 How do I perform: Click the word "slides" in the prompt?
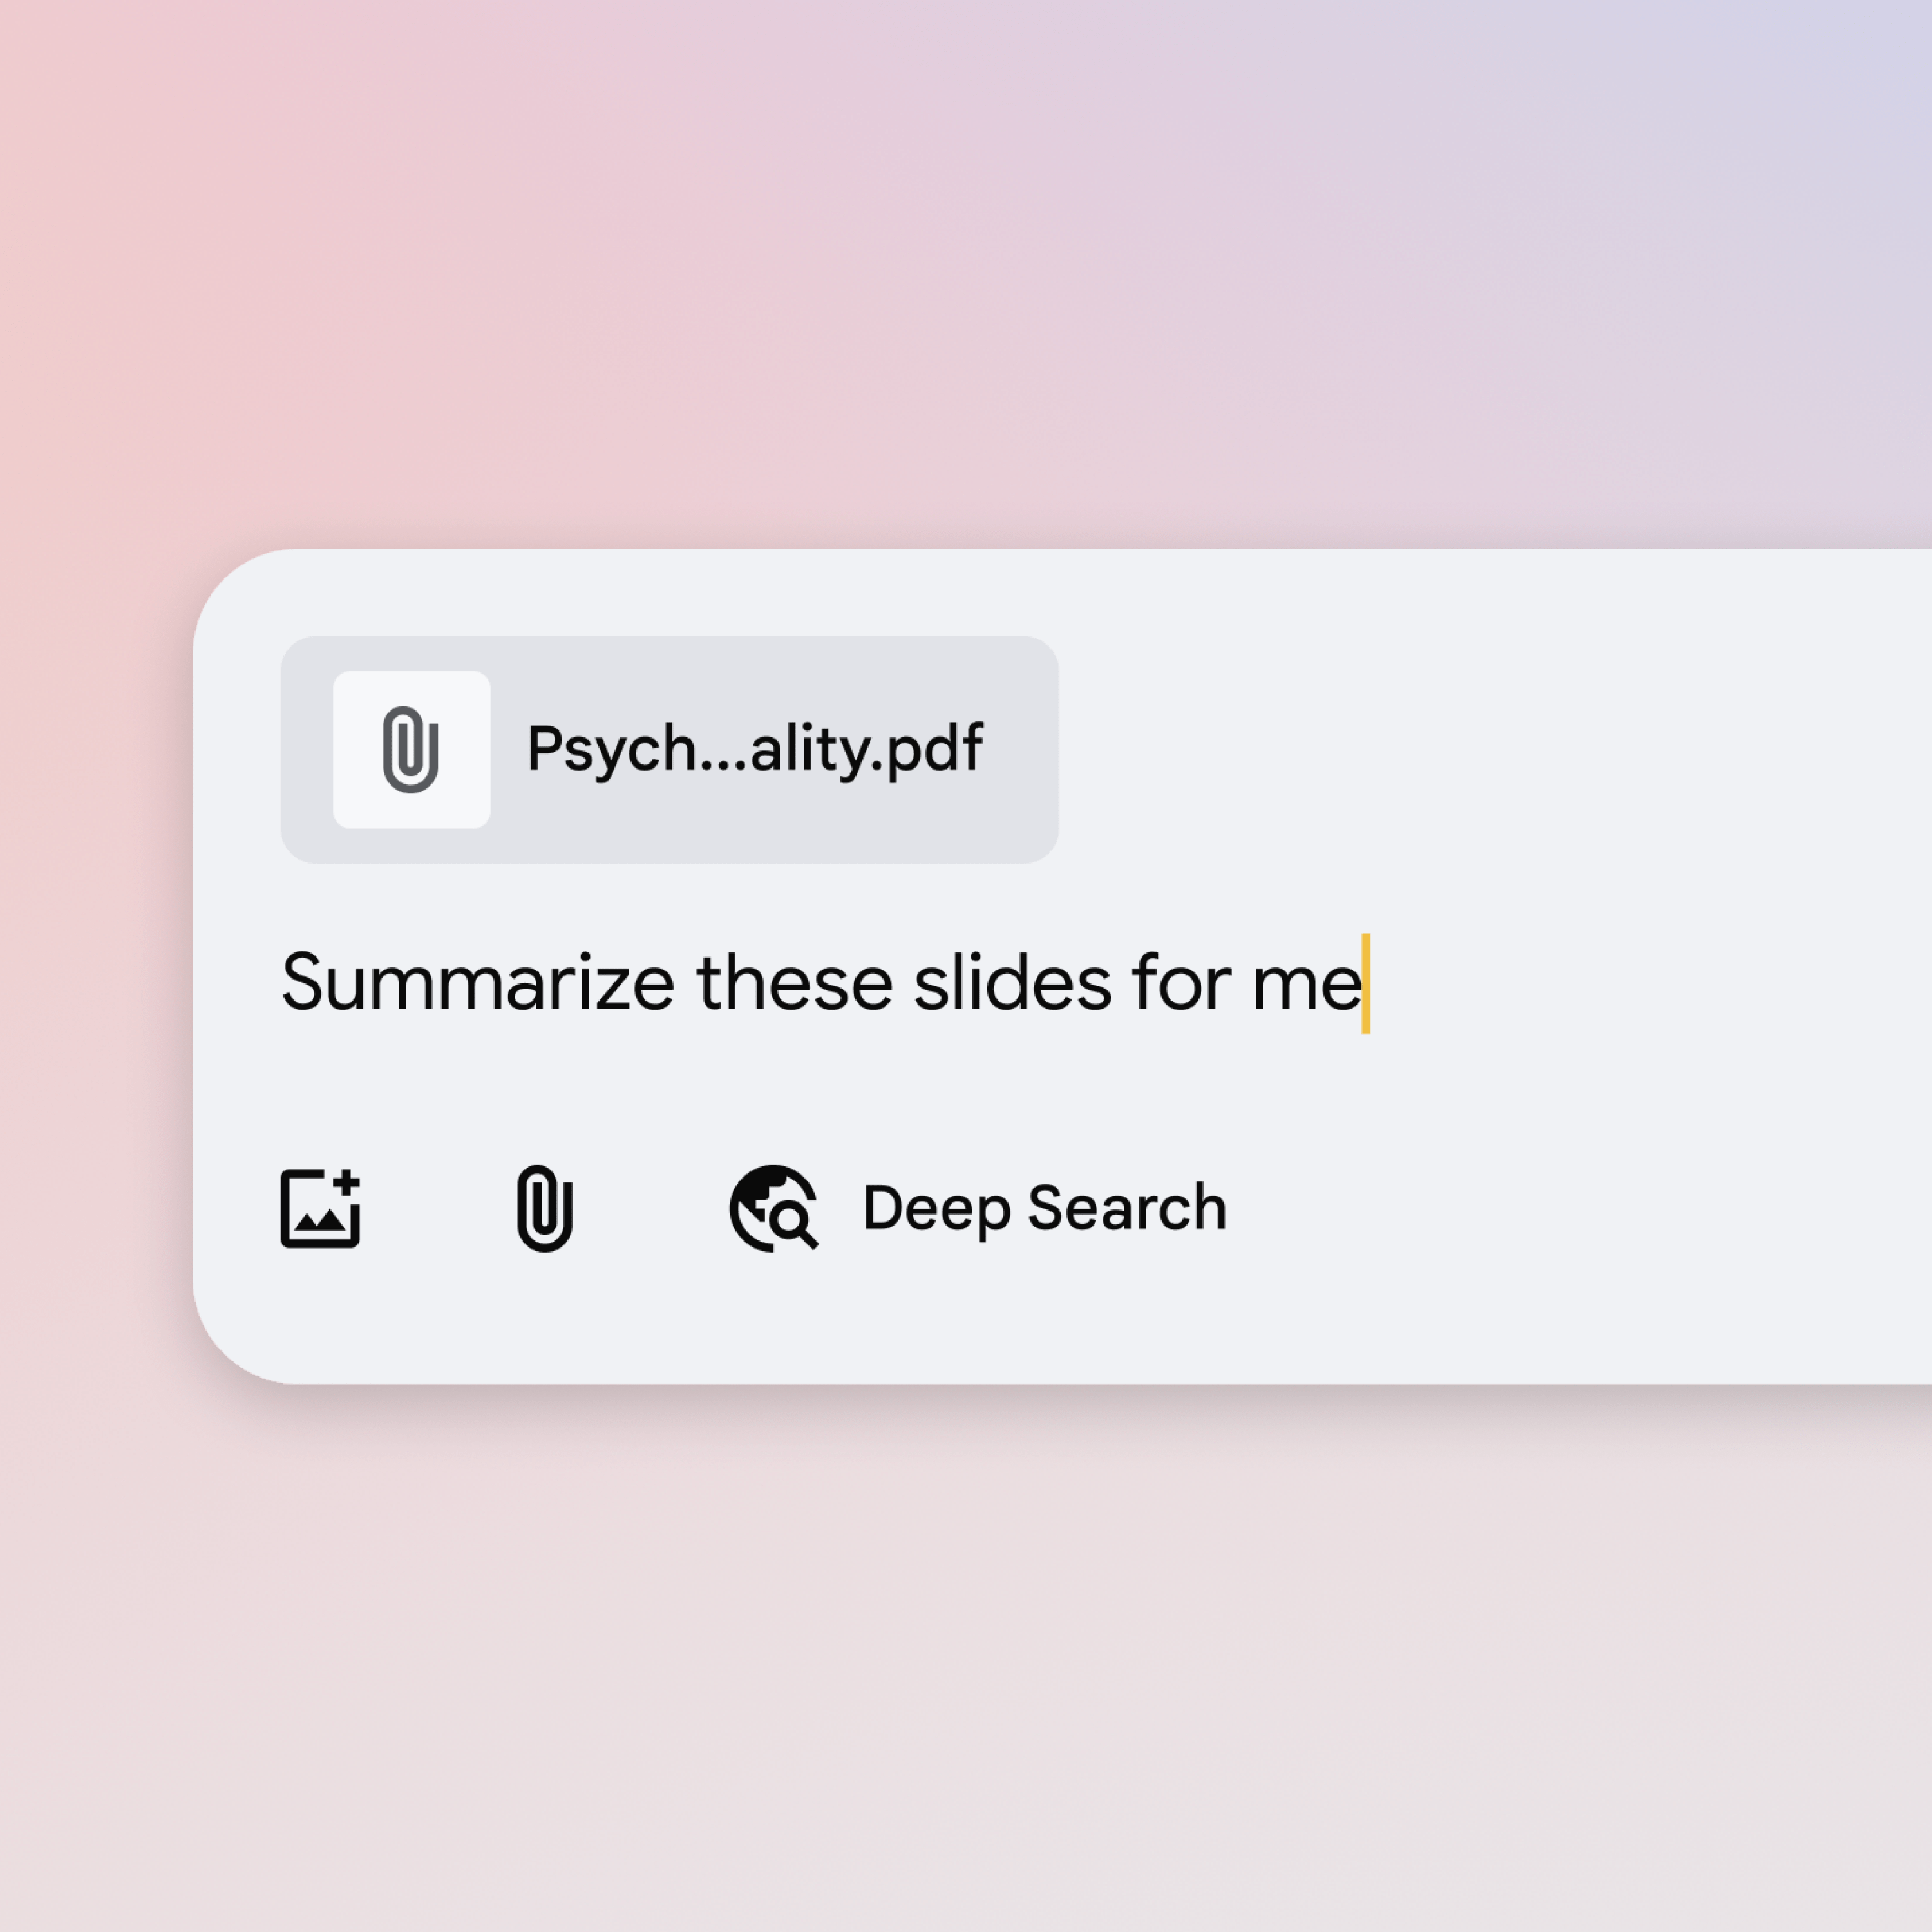pyautogui.click(x=1011, y=983)
